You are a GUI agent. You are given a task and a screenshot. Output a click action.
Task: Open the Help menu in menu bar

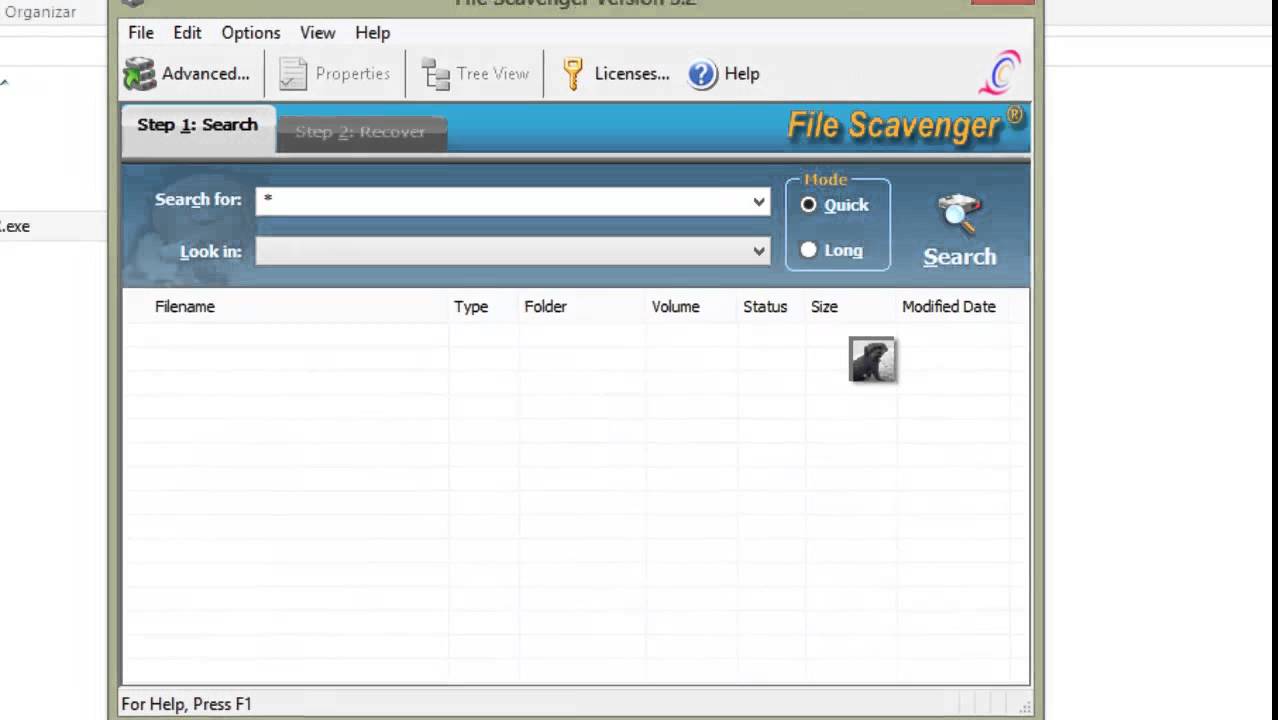tap(373, 33)
